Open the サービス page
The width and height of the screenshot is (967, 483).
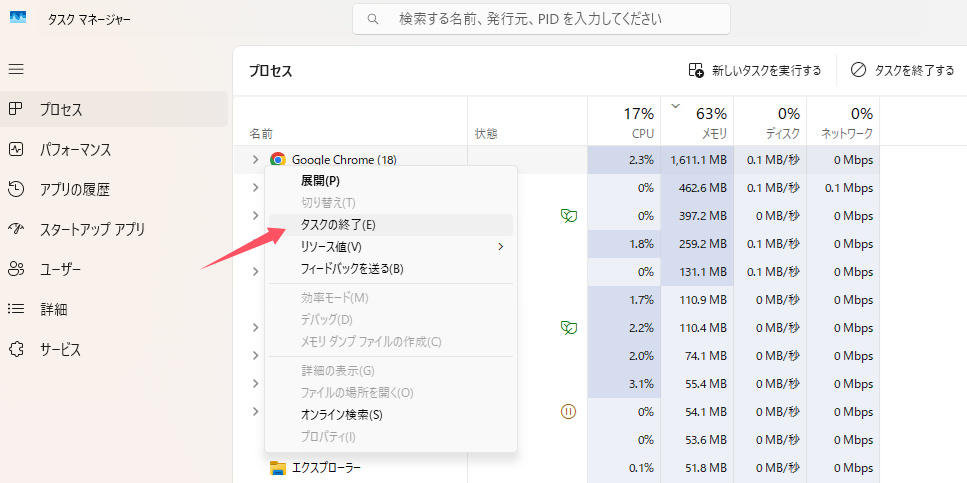60,349
